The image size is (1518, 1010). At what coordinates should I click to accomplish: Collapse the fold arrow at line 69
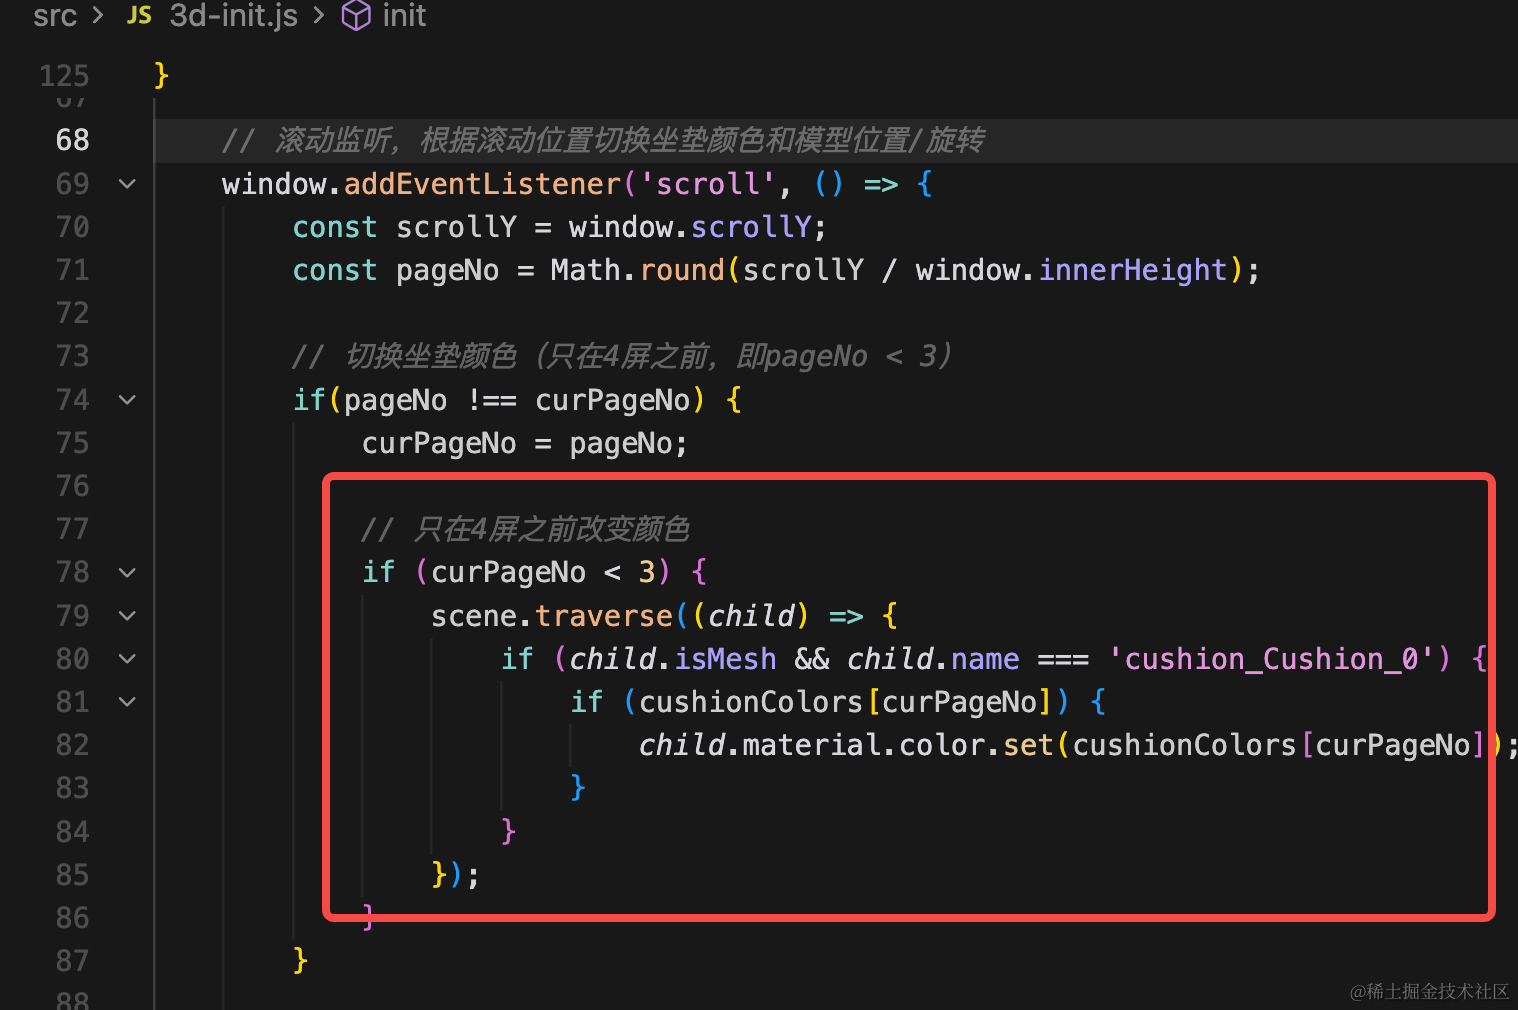click(127, 184)
